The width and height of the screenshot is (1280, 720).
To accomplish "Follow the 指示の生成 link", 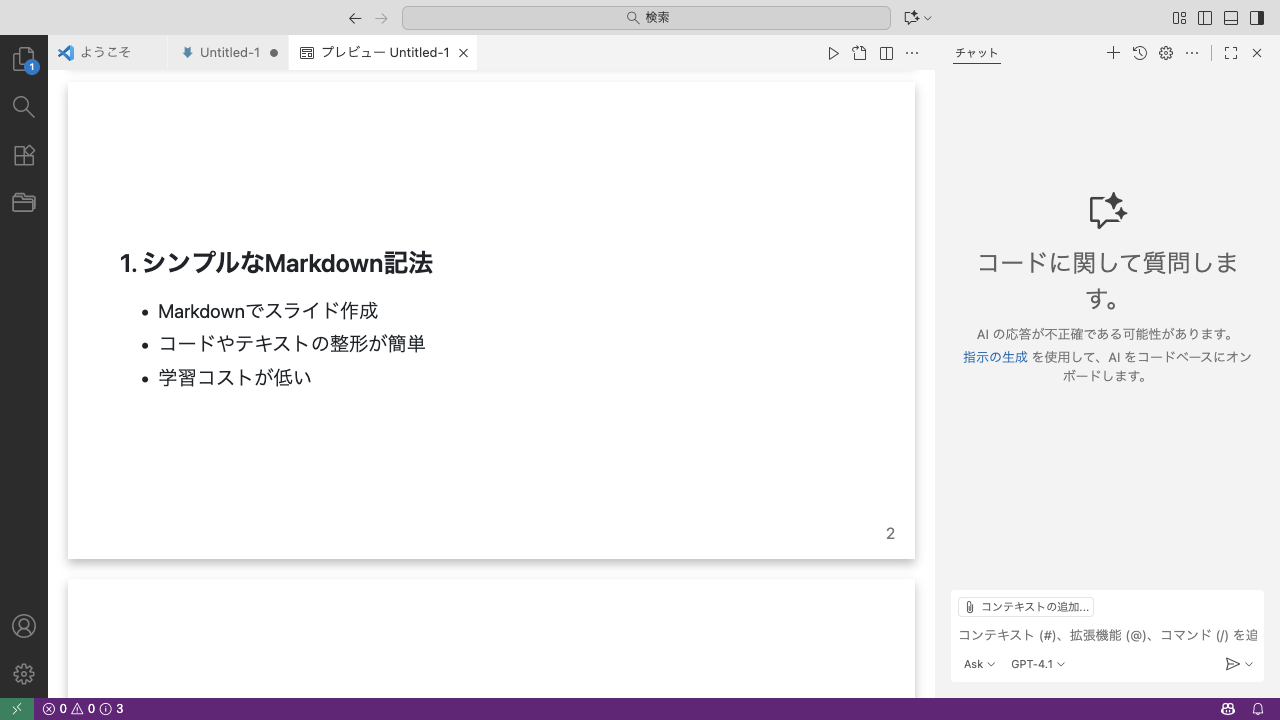I will [x=995, y=357].
